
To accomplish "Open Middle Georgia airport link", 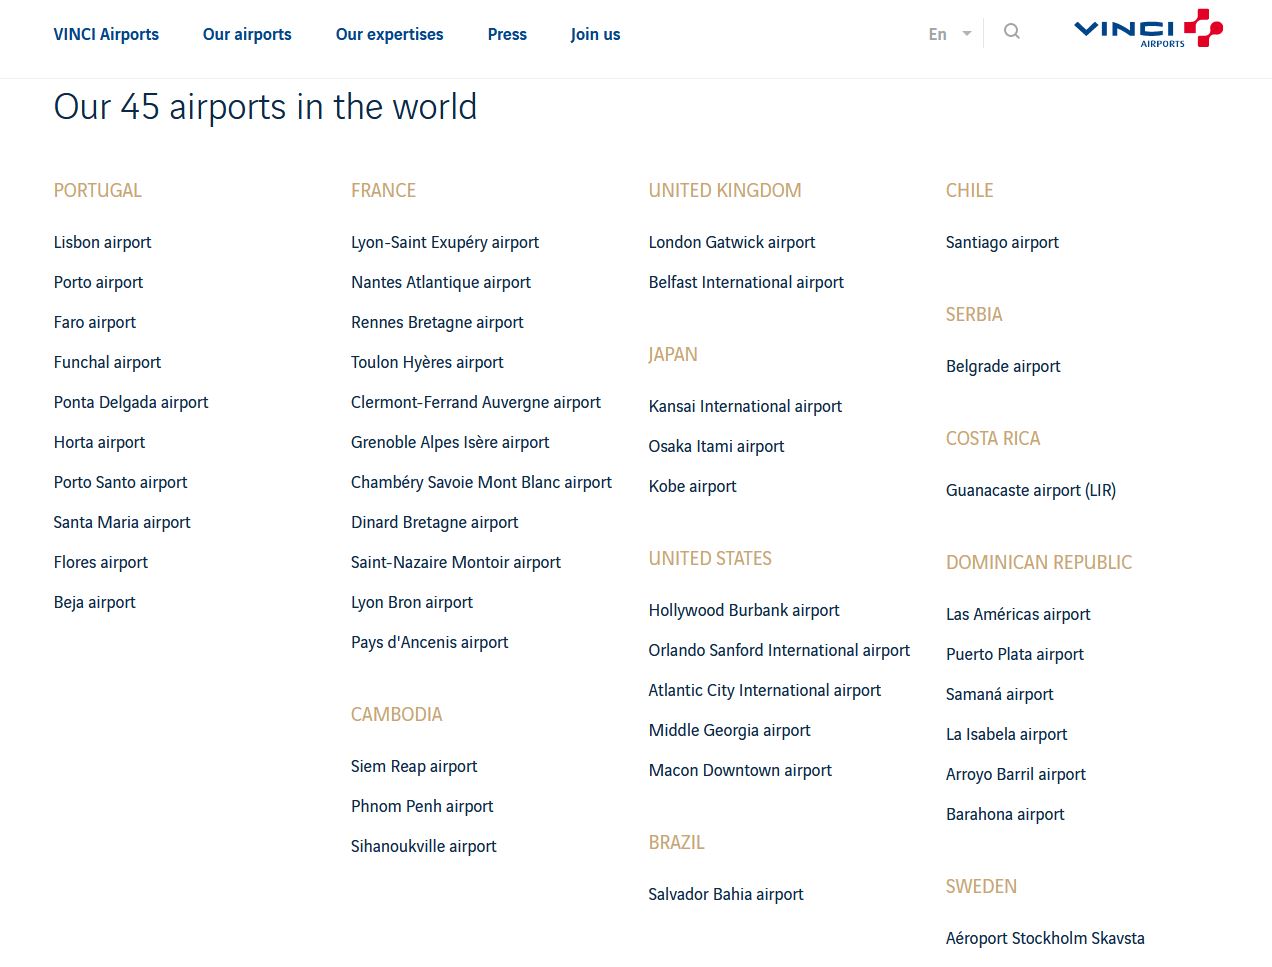I will (x=729, y=730).
